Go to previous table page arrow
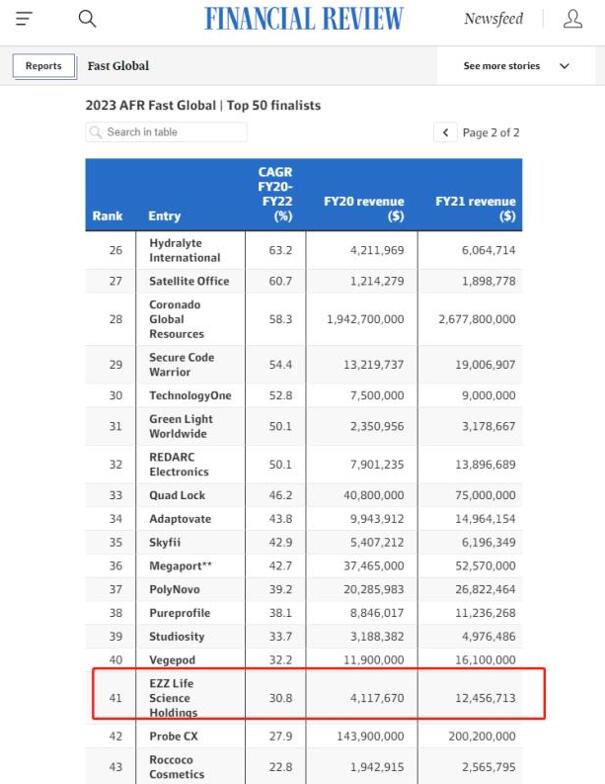Screen dimensions: 605x784 tap(445, 132)
